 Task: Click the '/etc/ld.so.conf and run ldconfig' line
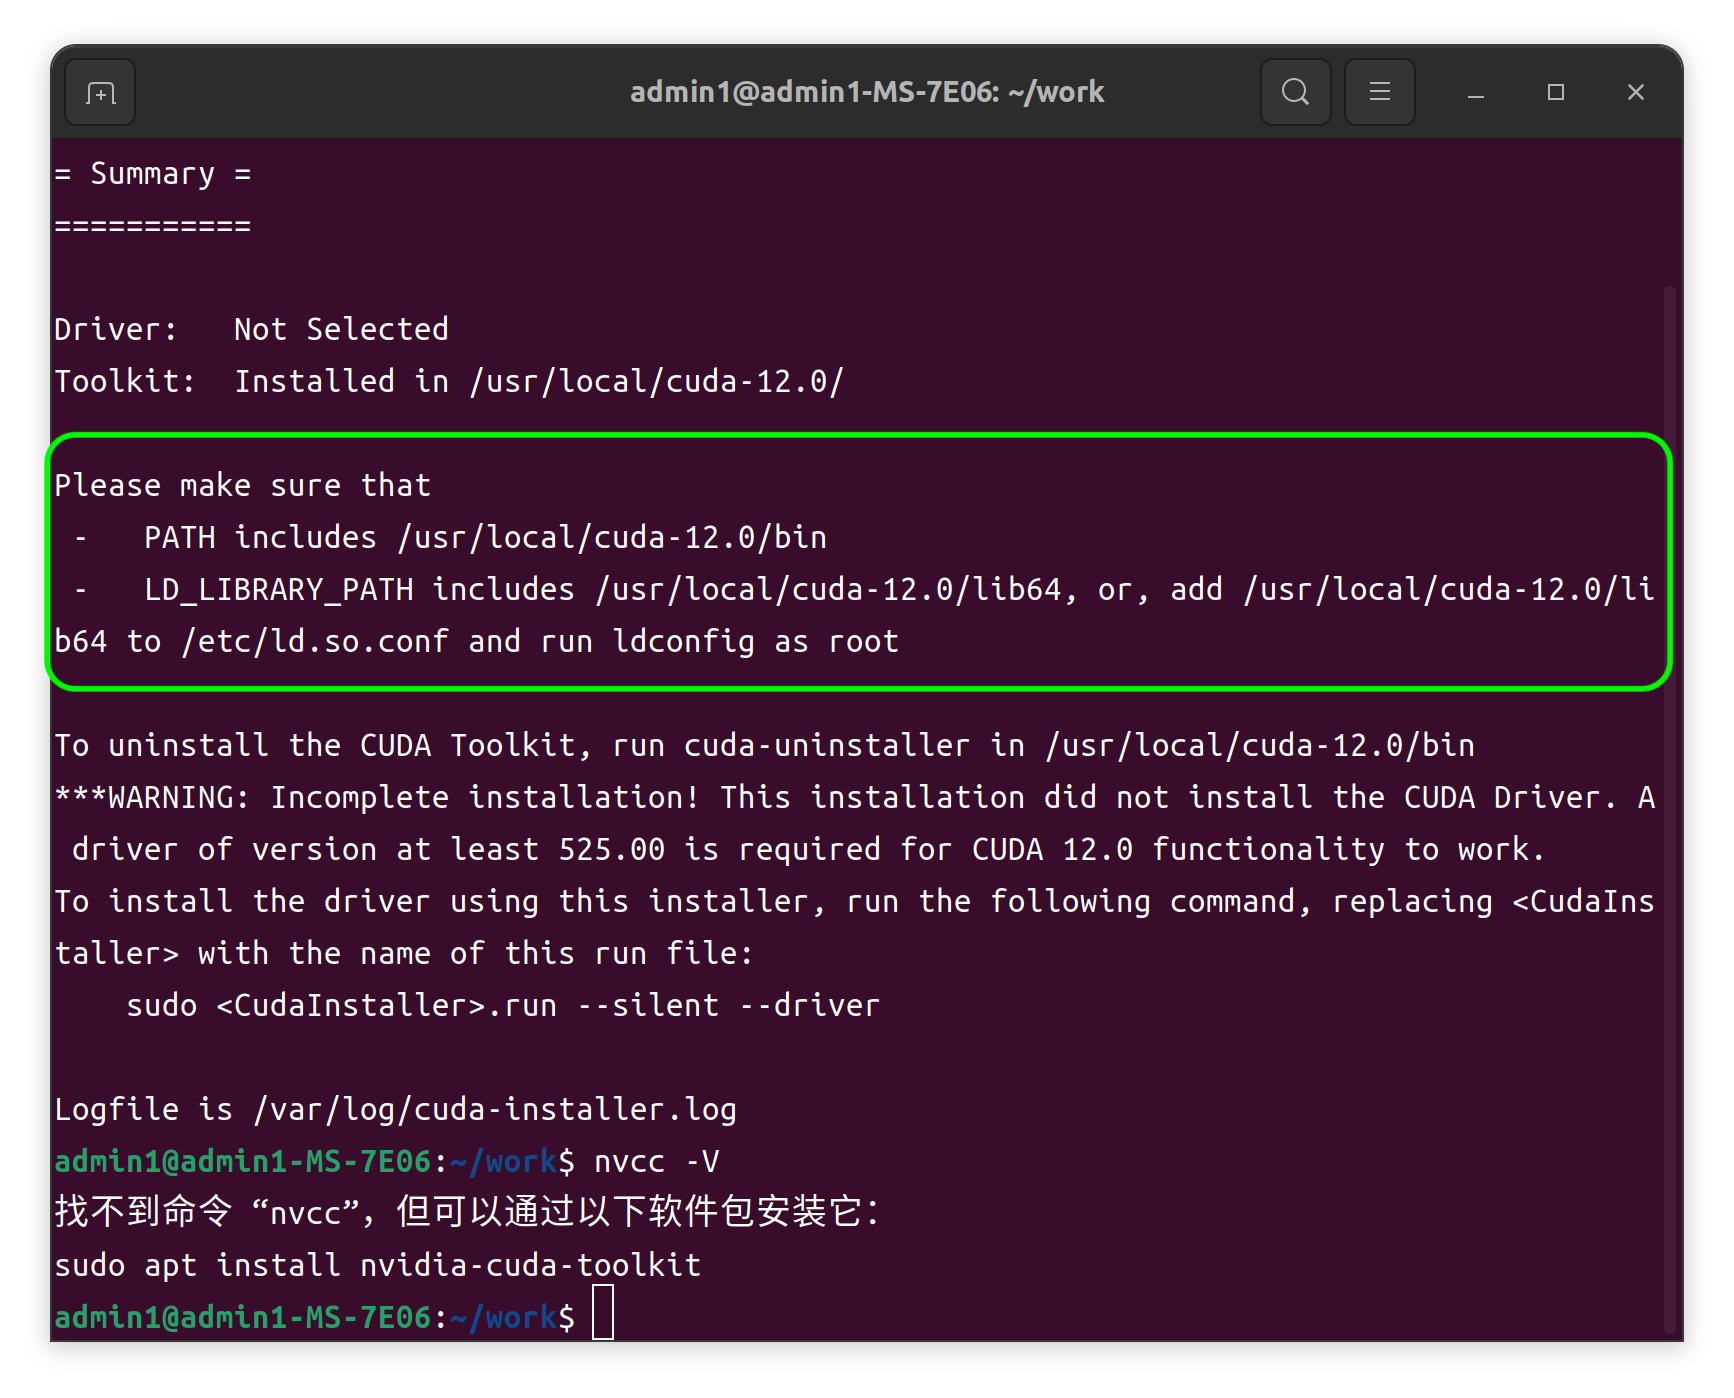click(x=476, y=641)
